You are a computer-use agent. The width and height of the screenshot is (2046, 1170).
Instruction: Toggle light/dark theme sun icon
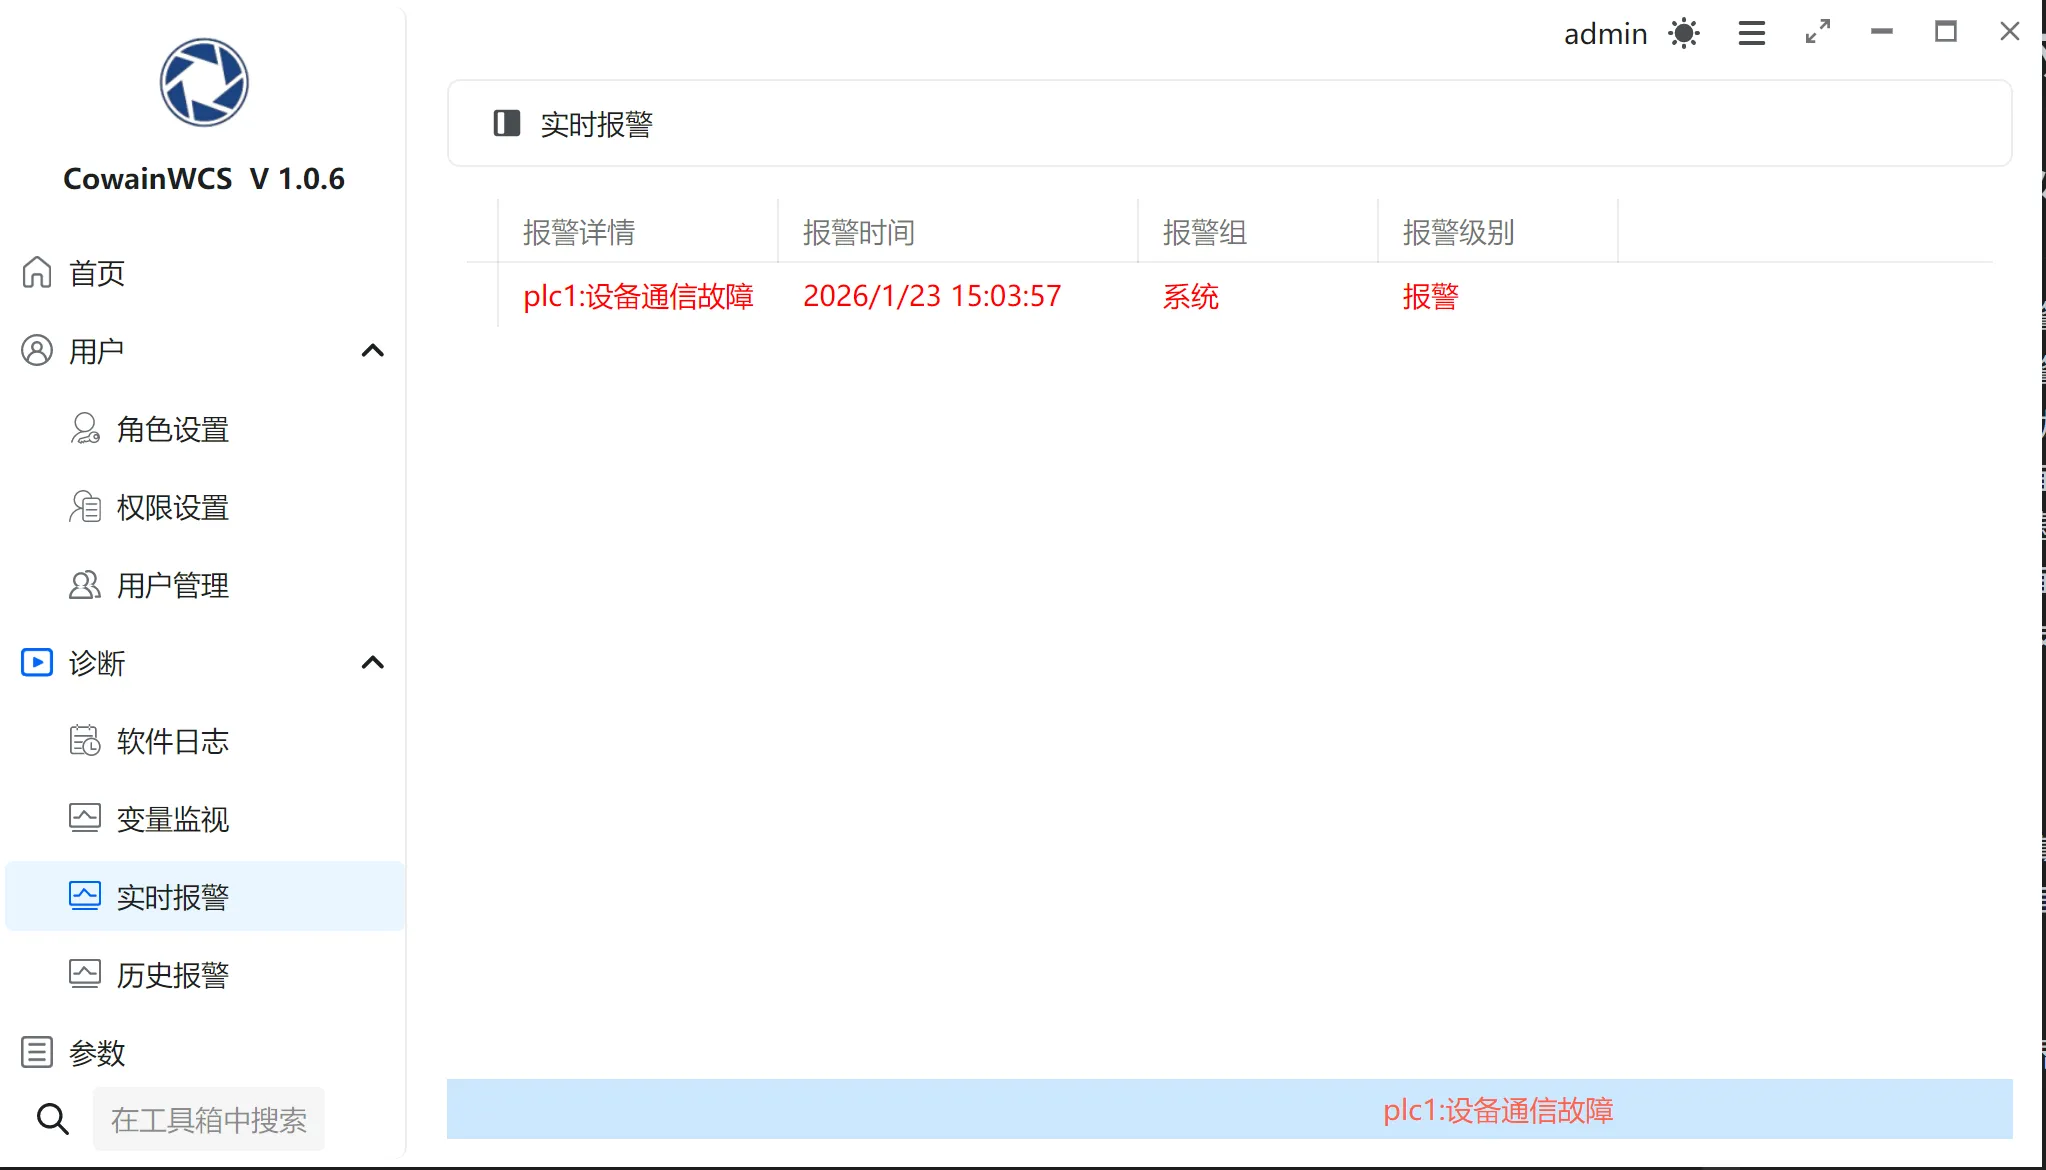pyautogui.click(x=1684, y=33)
